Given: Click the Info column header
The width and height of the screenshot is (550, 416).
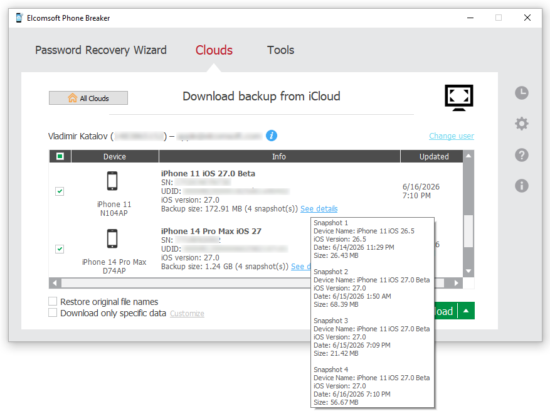Looking at the screenshot, I should click(279, 156).
